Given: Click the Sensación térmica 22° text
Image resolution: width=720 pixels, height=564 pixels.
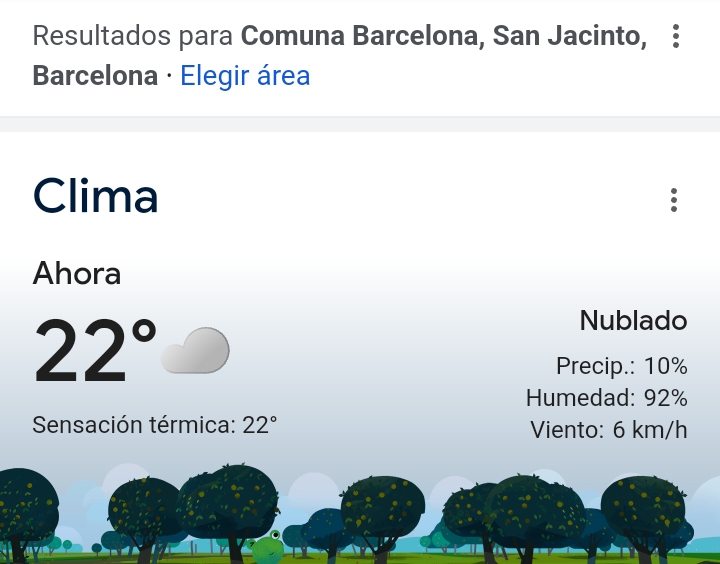Looking at the screenshot, I should coord(155,425).
